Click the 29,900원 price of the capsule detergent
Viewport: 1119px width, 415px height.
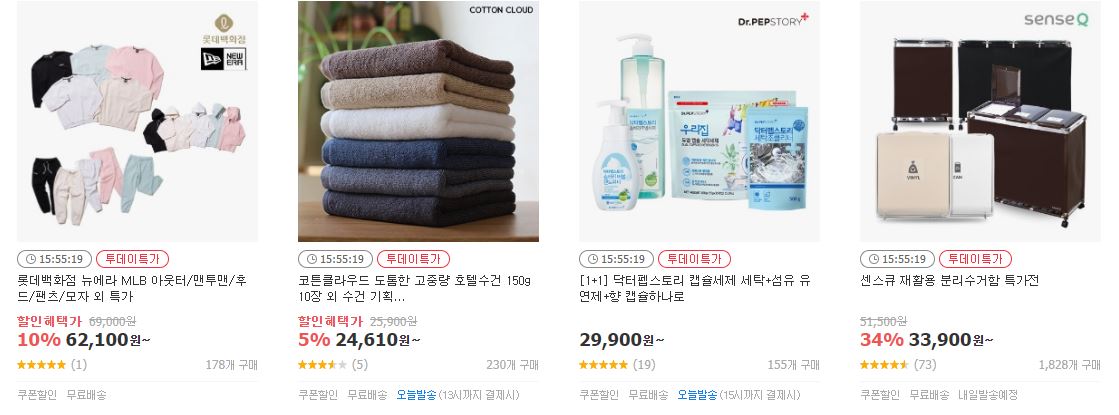[622, 340]
